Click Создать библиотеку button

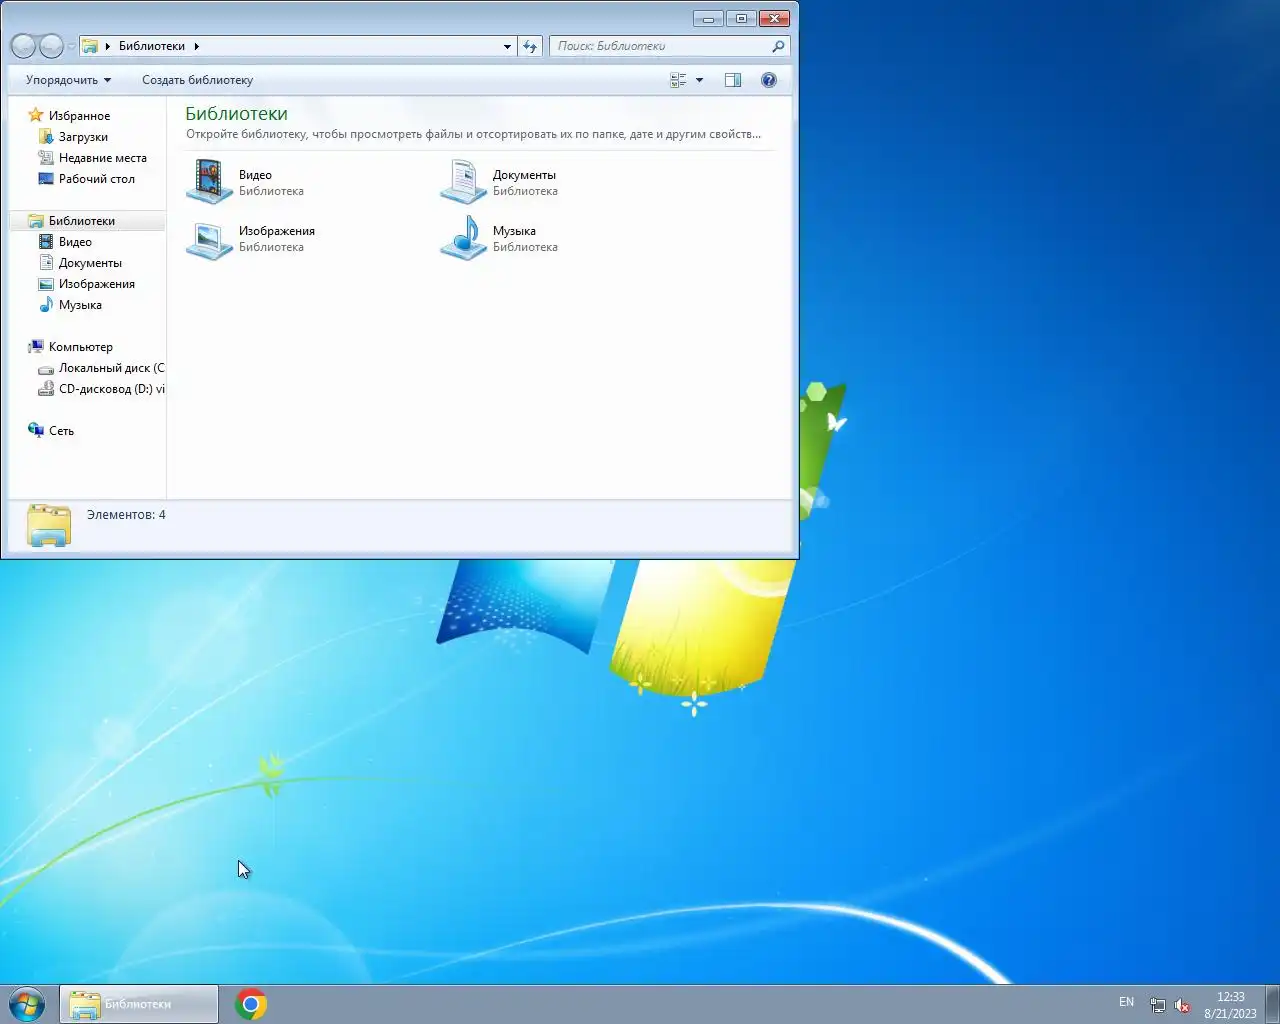click(x=197, y=80)
